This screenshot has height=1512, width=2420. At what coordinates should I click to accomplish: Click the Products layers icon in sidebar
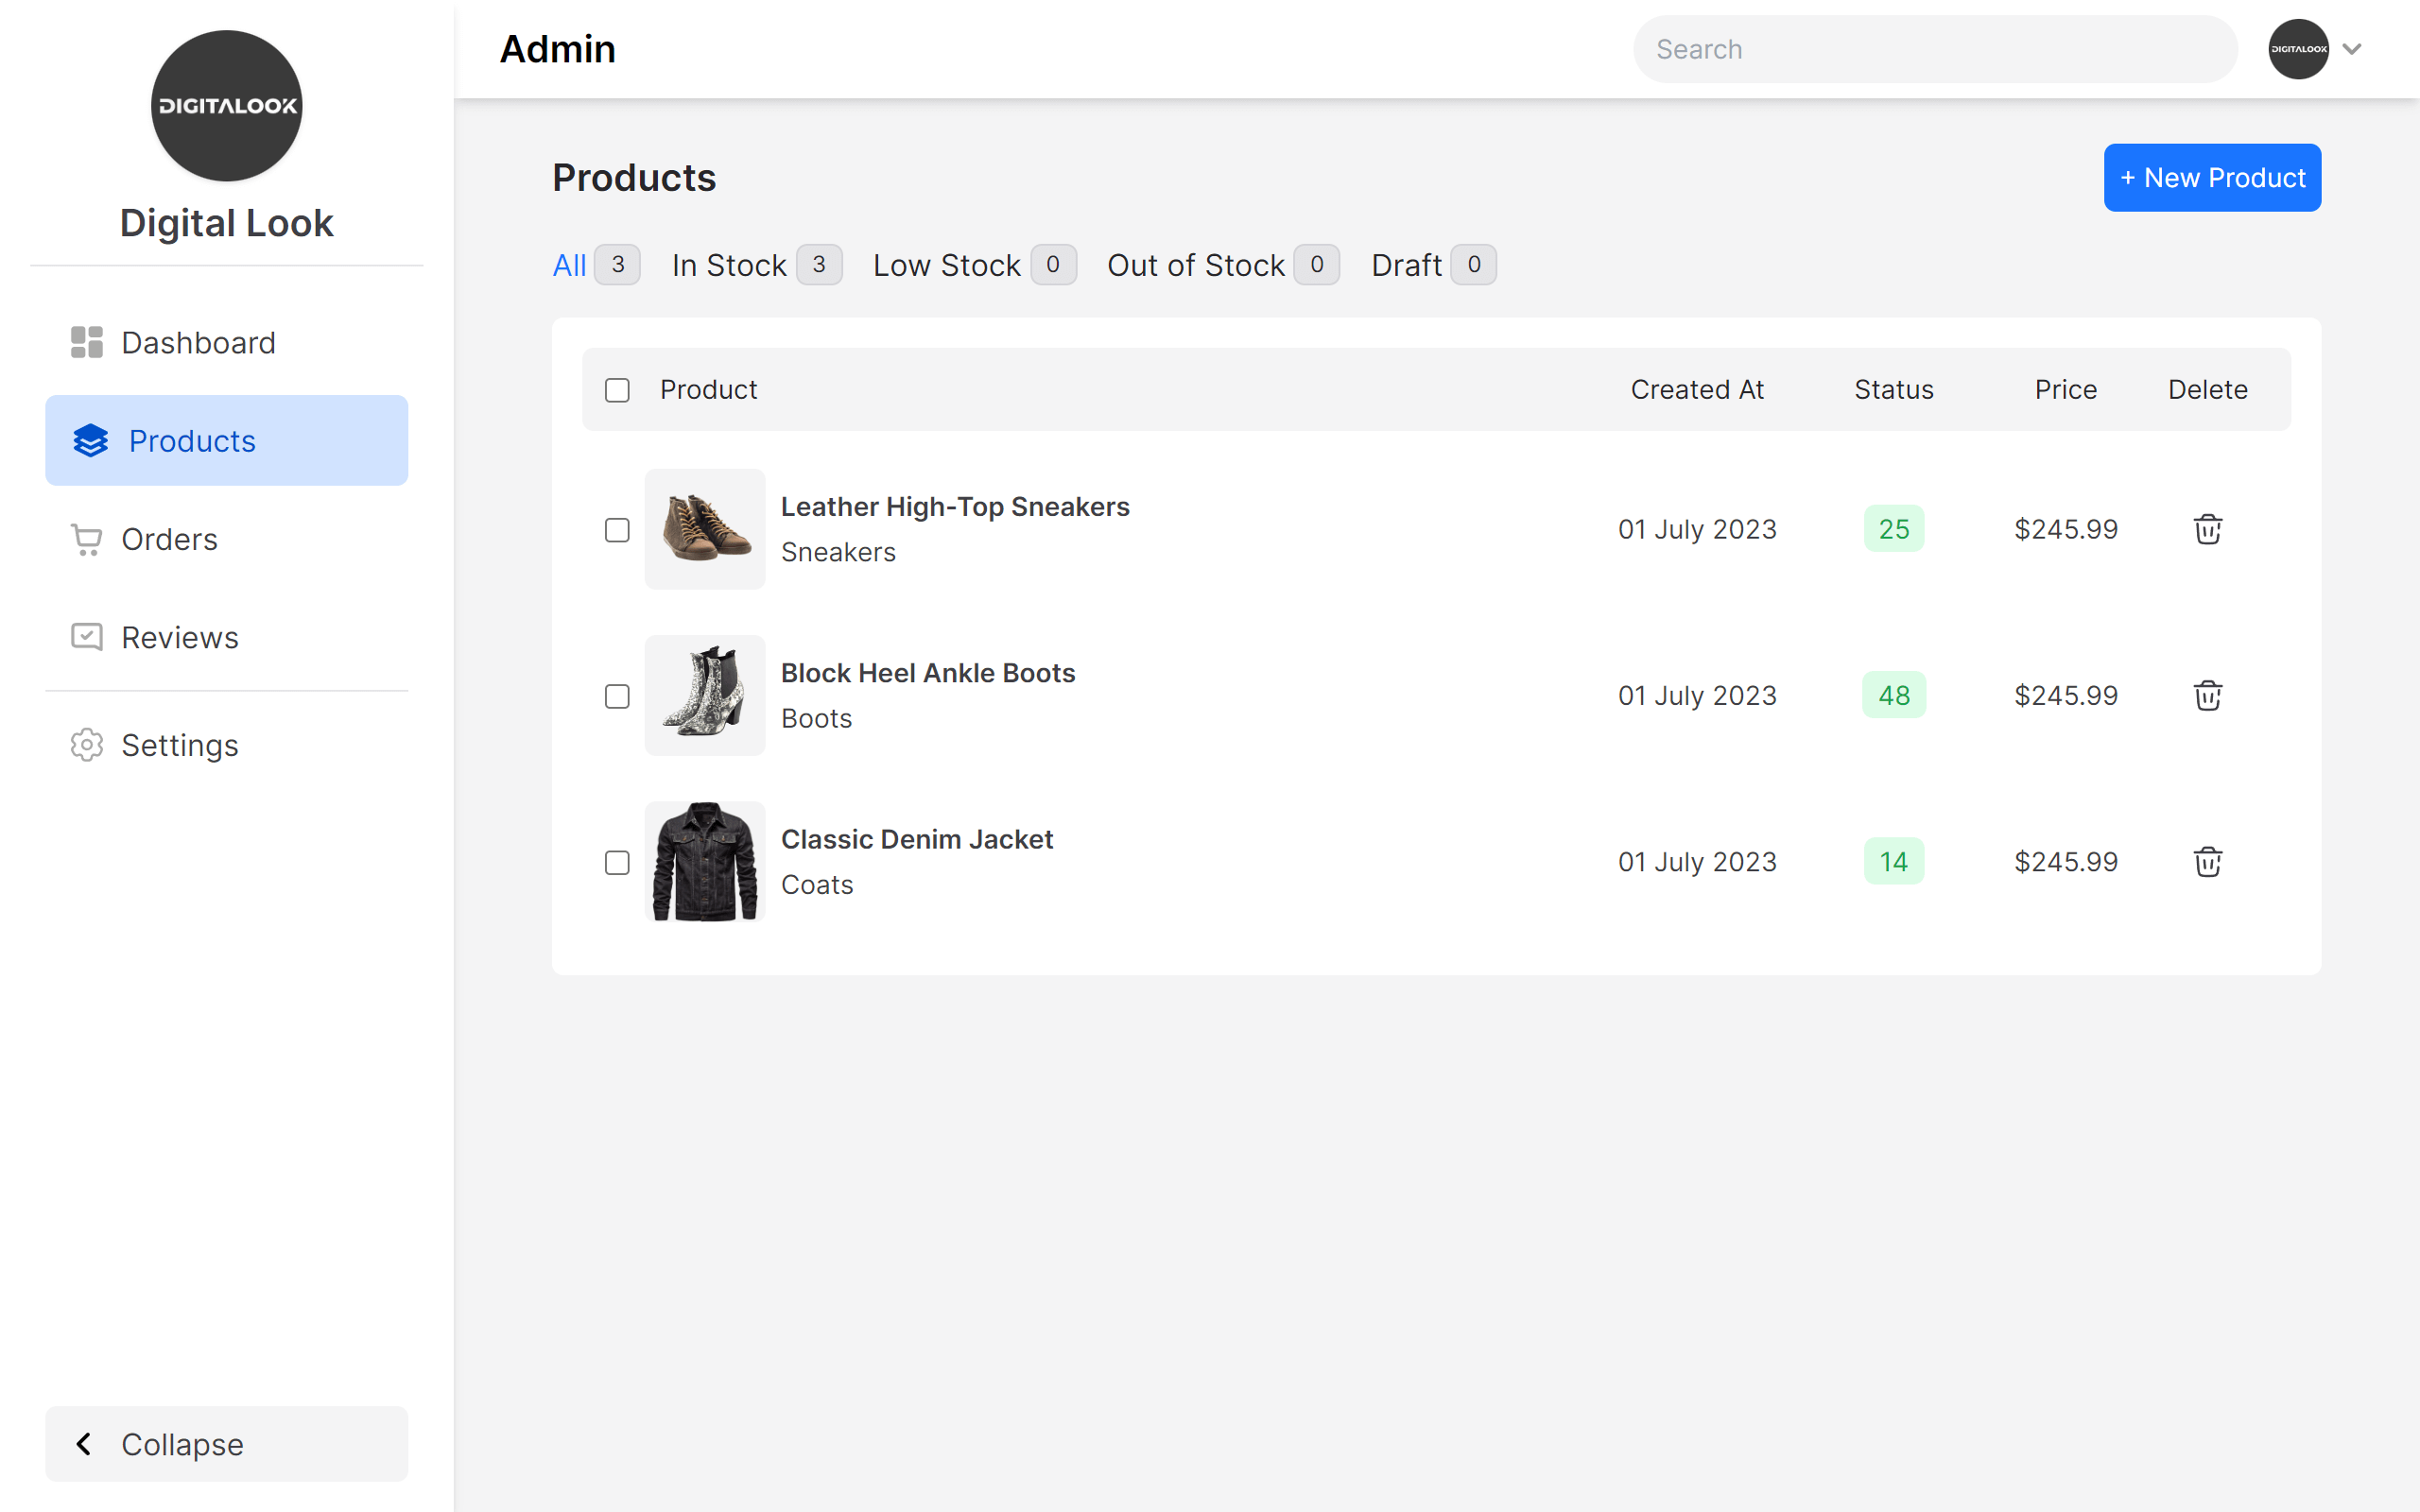pos(91,441)
